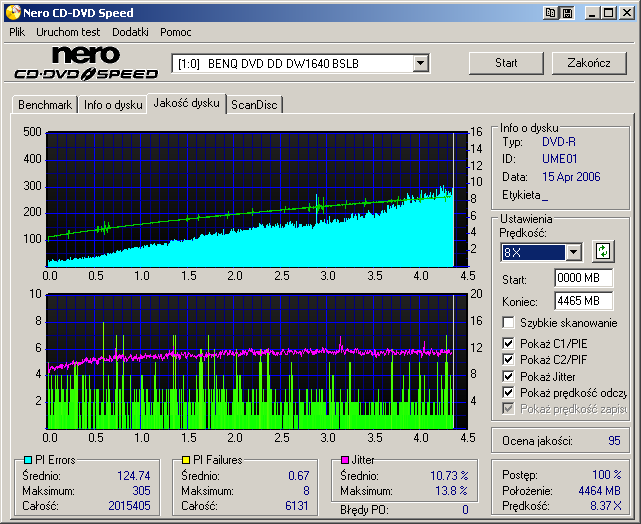This screenshot has height=524, width=641.
Task: Click the green refresh speed icon
Action: click(603, 251)
